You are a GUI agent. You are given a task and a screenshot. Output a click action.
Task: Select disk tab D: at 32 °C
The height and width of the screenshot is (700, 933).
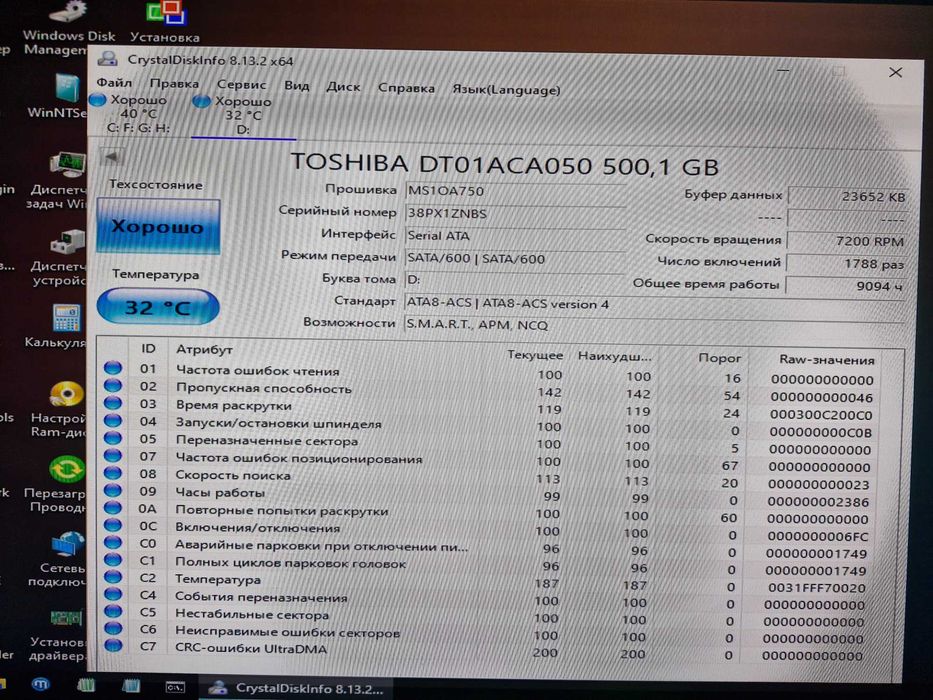[243, 115]
